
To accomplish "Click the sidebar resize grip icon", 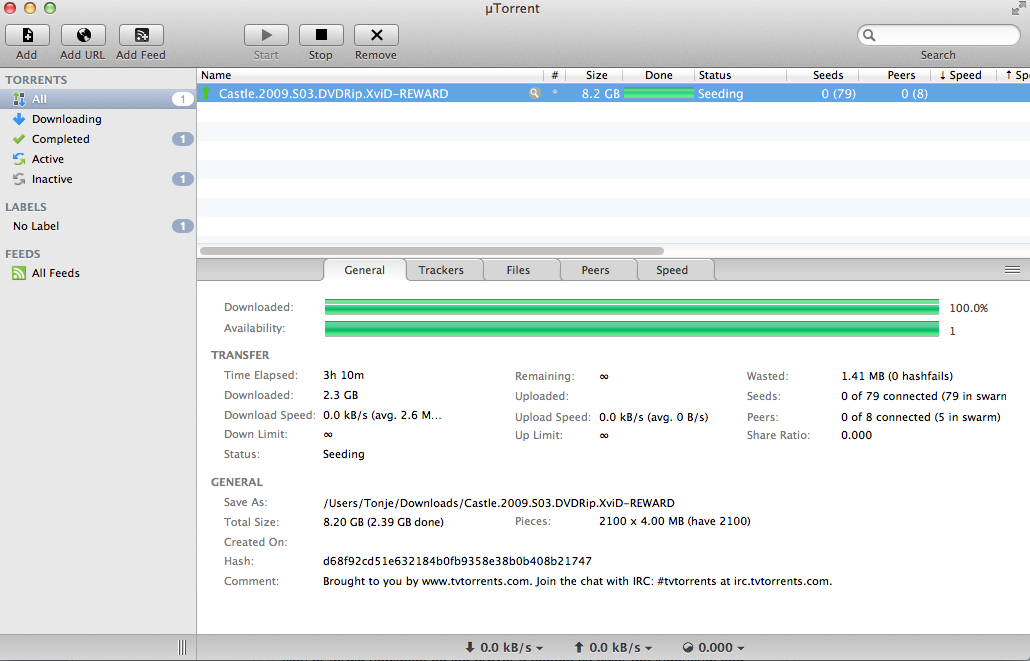I will (182, 647).
